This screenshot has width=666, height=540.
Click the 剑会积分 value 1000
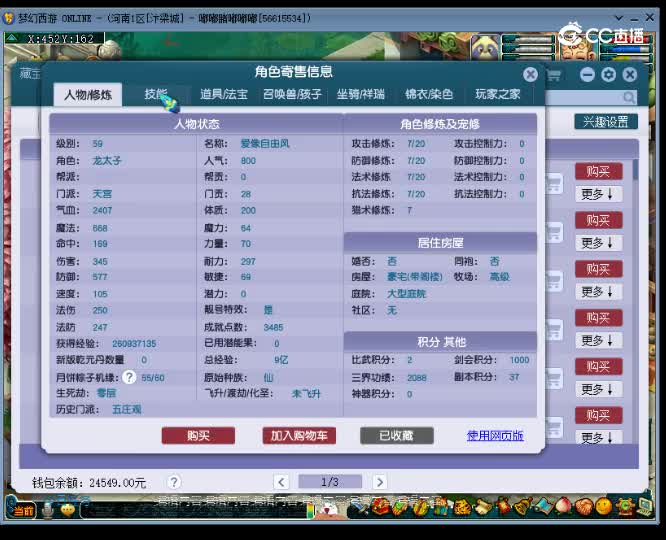(x=519, y=360)
